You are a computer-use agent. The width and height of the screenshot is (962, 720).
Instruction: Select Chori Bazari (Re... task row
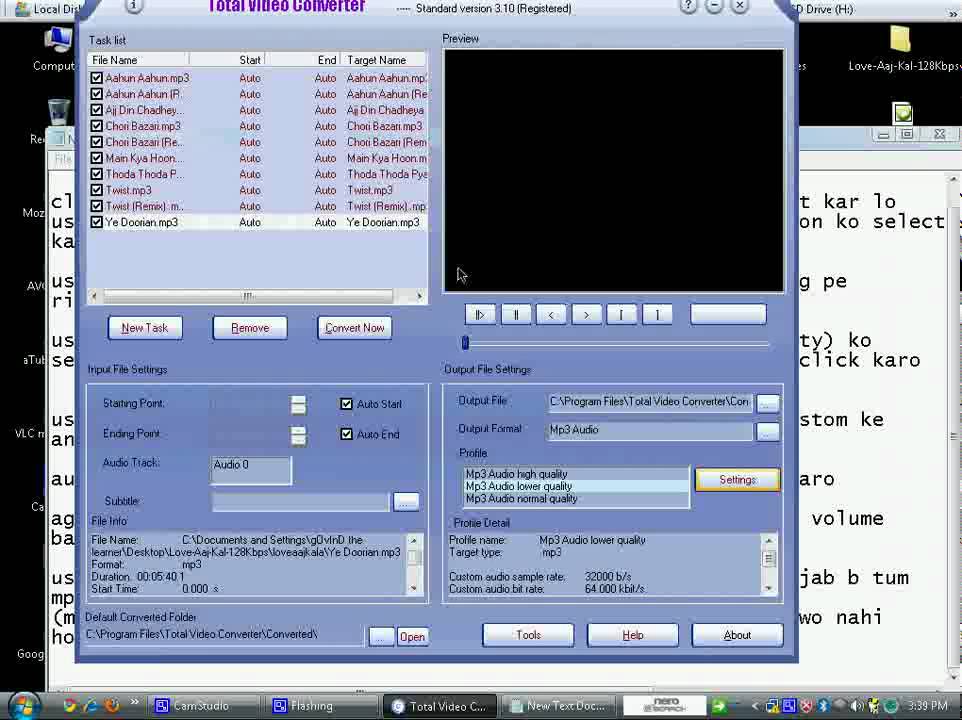click(258, 142)
